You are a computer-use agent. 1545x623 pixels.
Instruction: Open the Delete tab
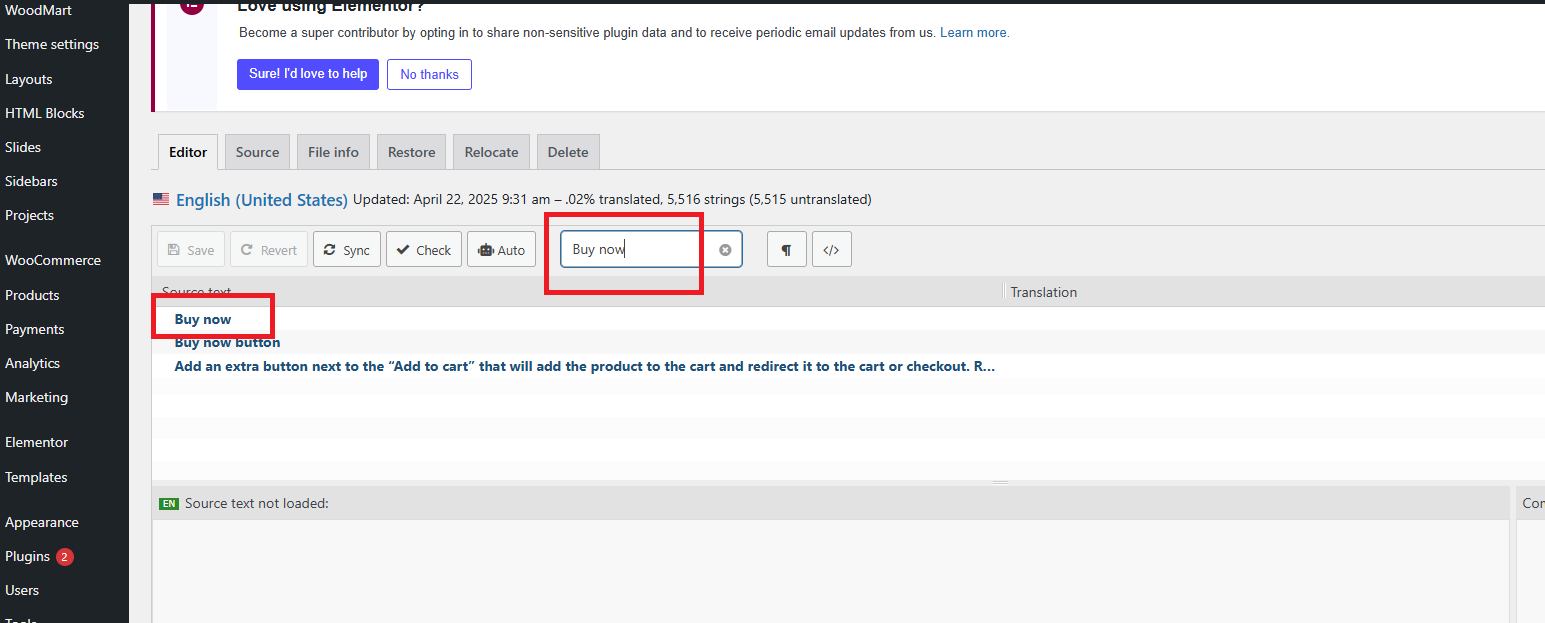coord(568,152)
